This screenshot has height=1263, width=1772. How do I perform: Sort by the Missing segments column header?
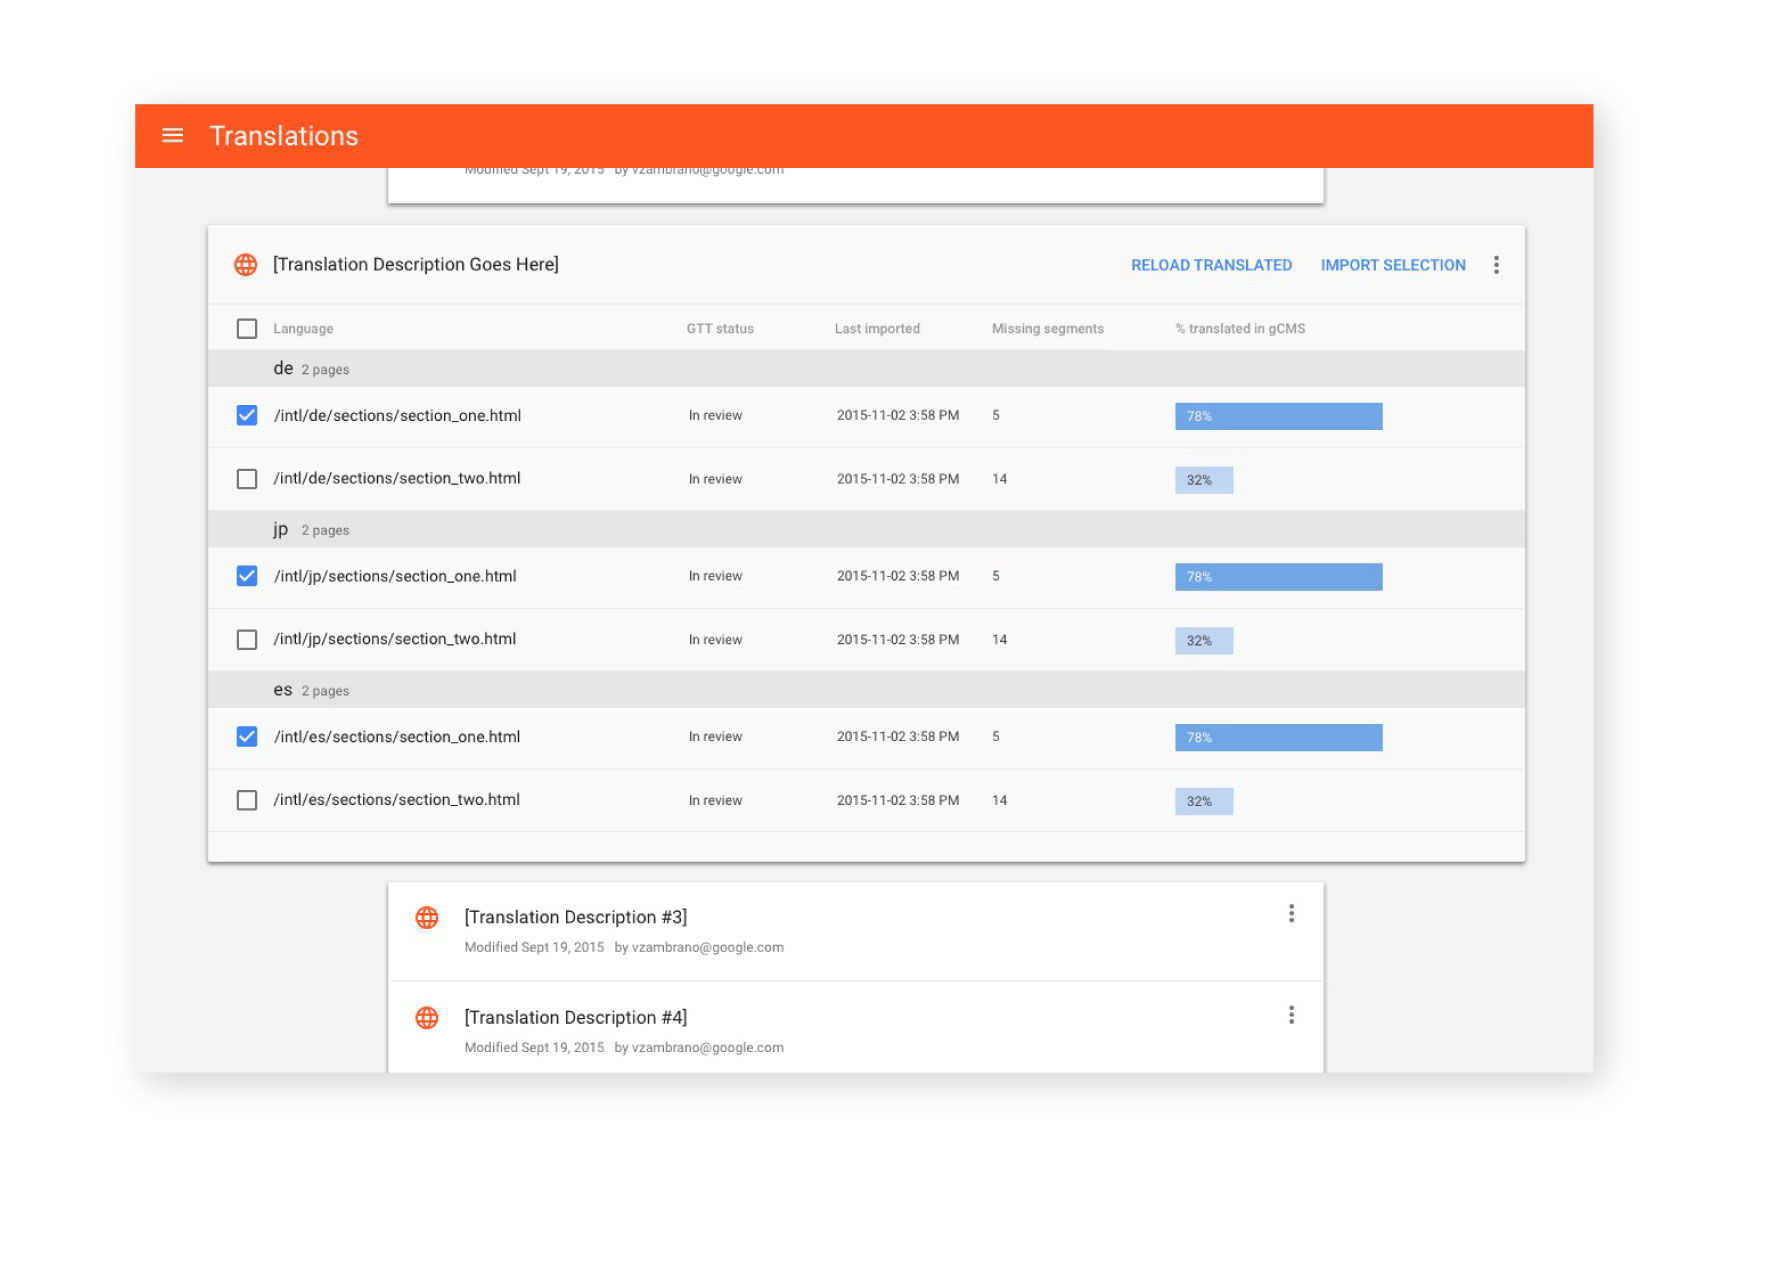tap(1047, 329)
